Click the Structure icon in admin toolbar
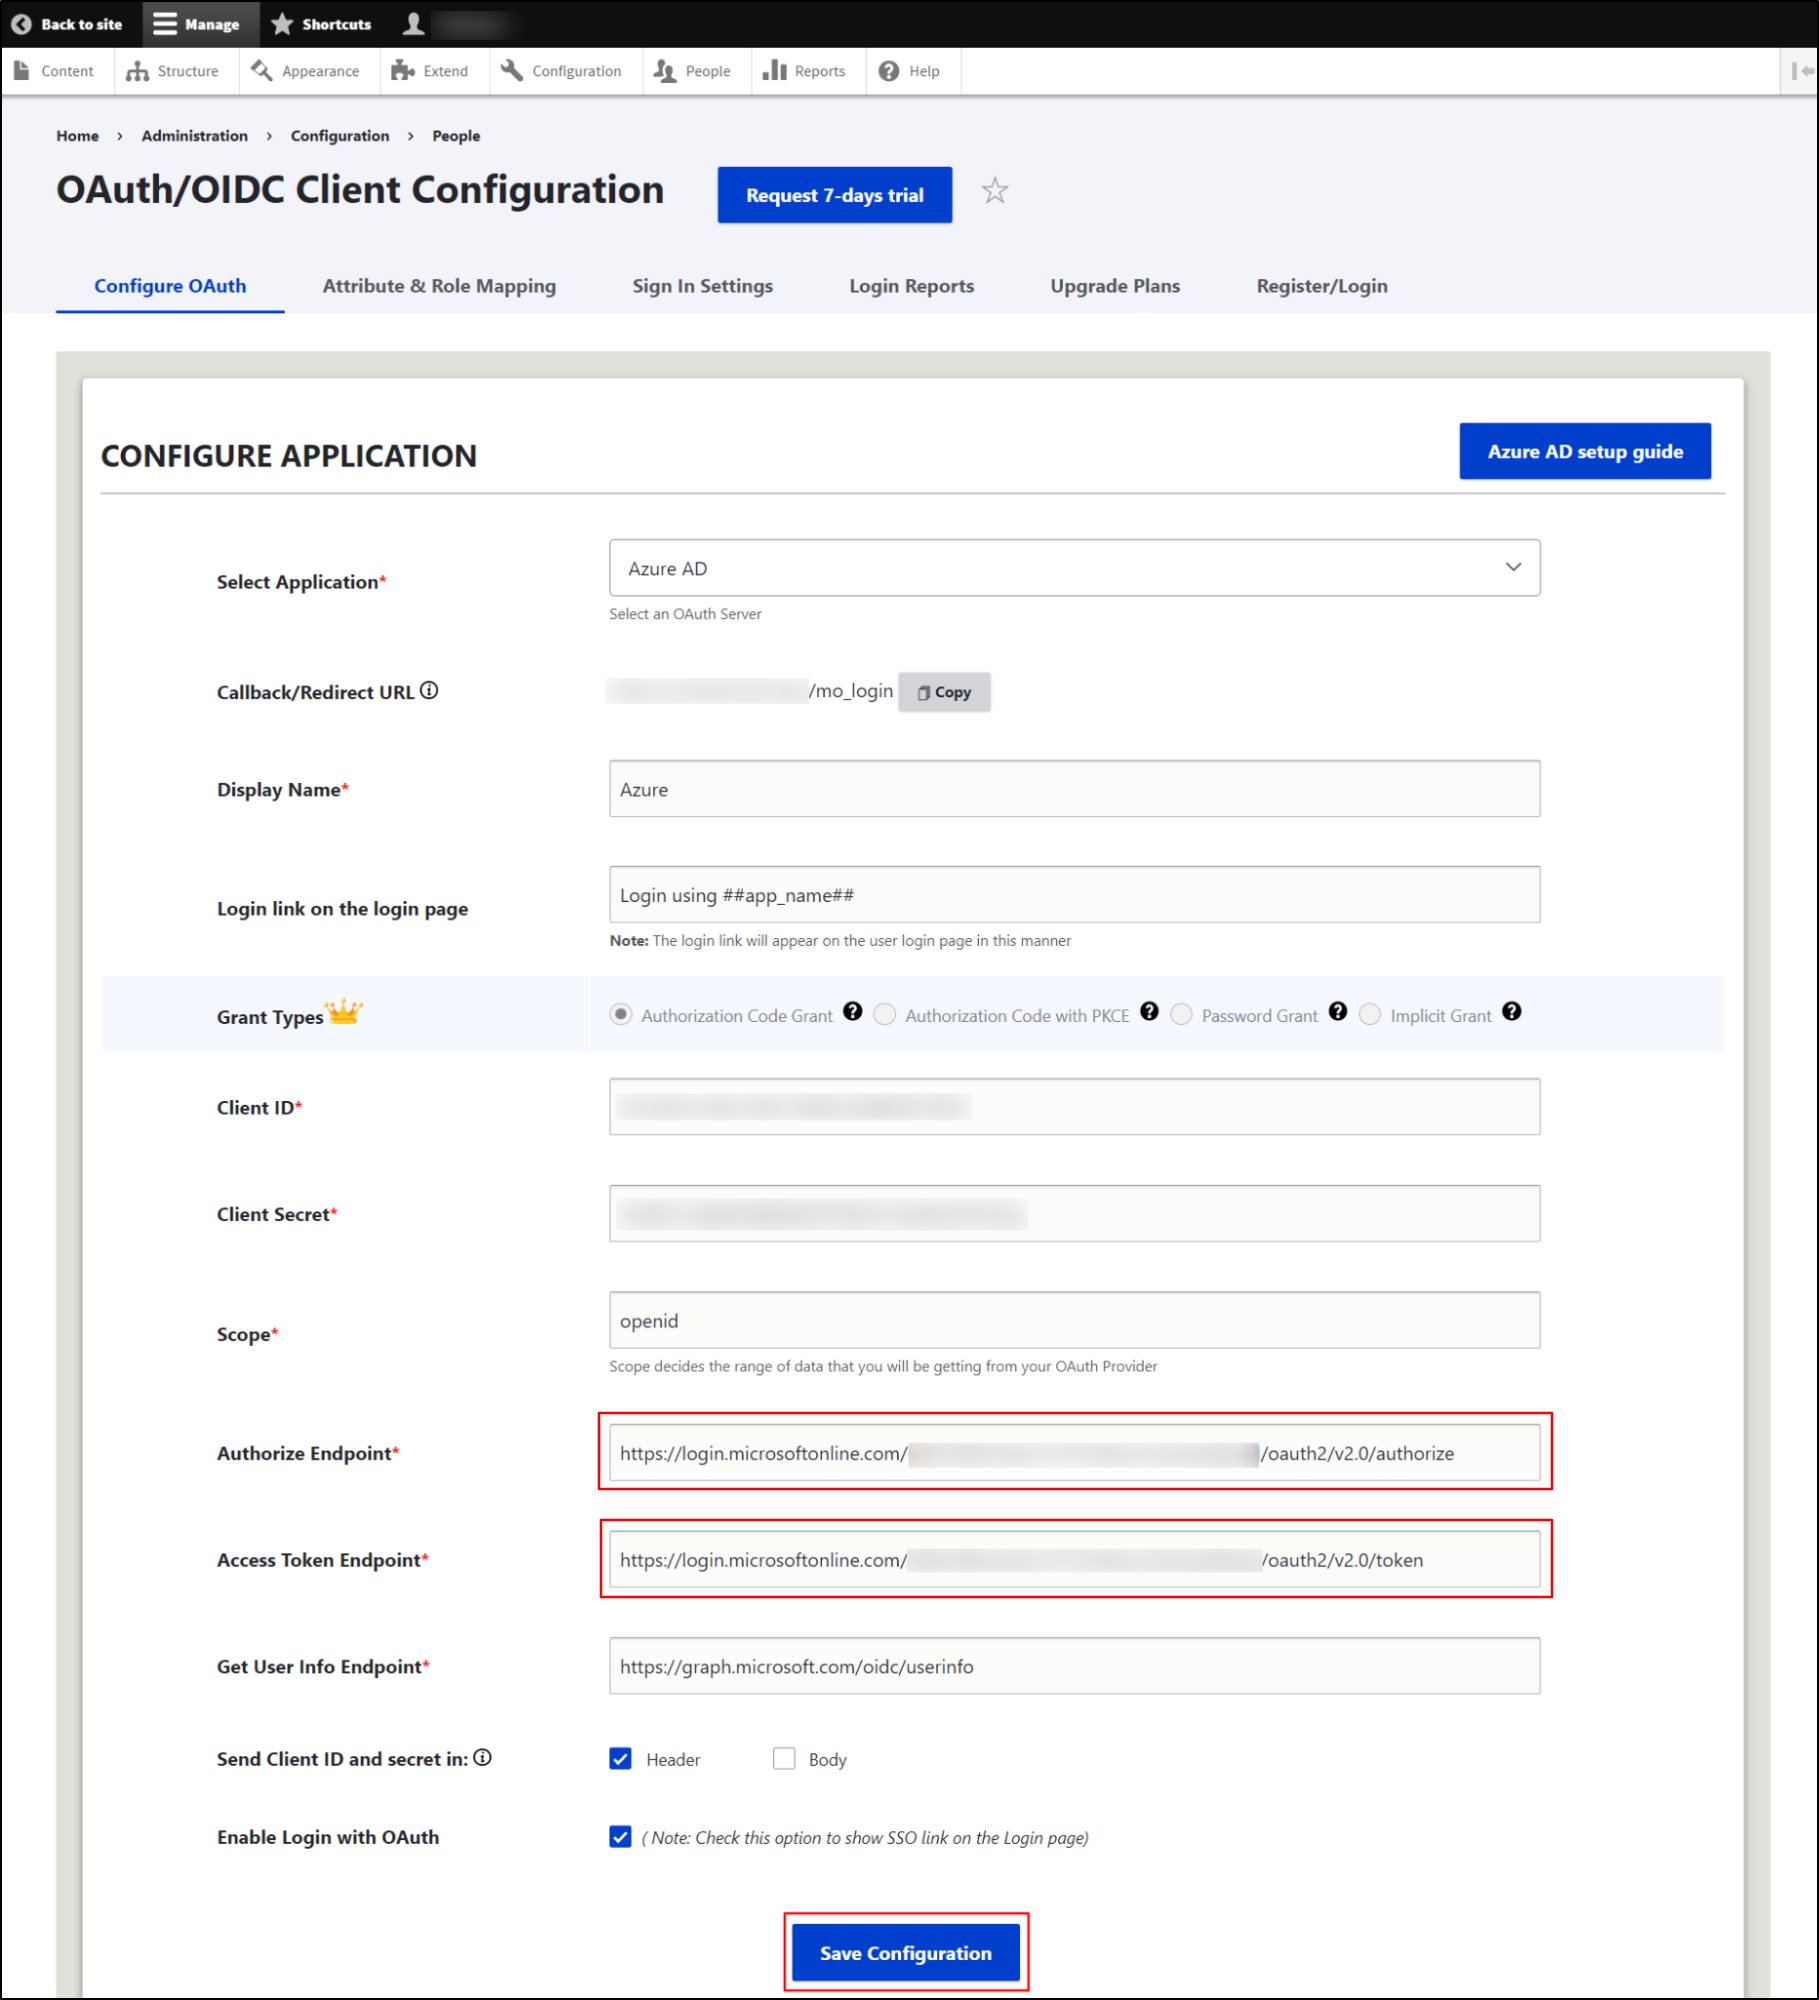The height and width of the screenshot is (2000, 1819). point(138,70)
